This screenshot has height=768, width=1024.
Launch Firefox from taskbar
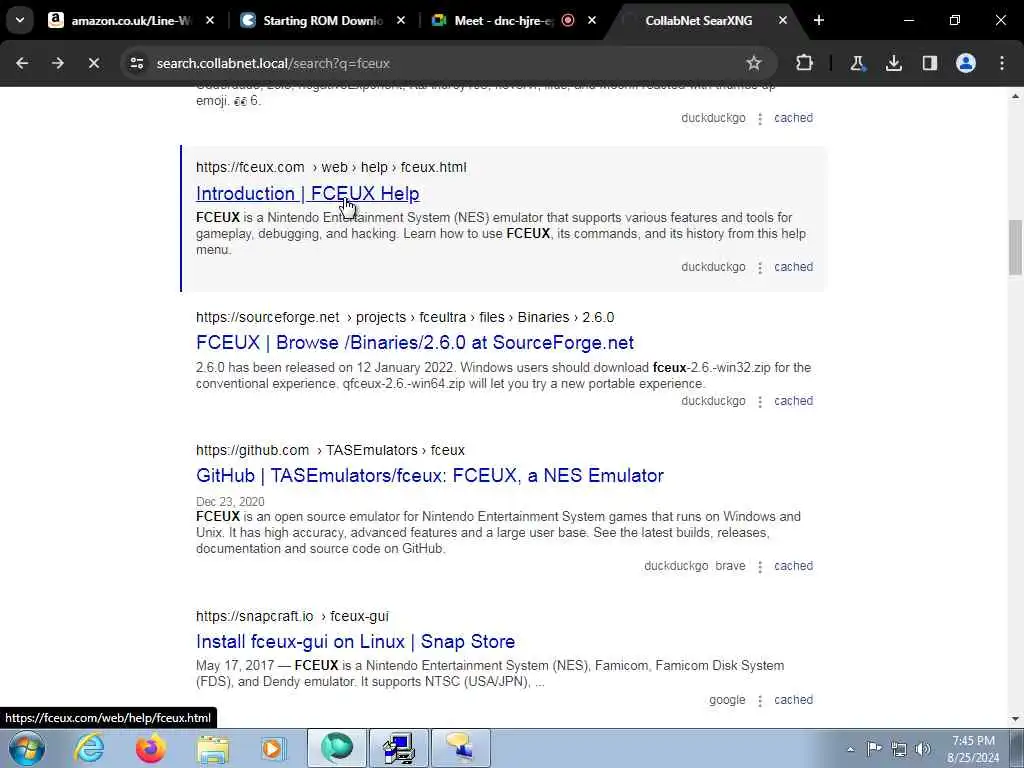tap(150, 748)
